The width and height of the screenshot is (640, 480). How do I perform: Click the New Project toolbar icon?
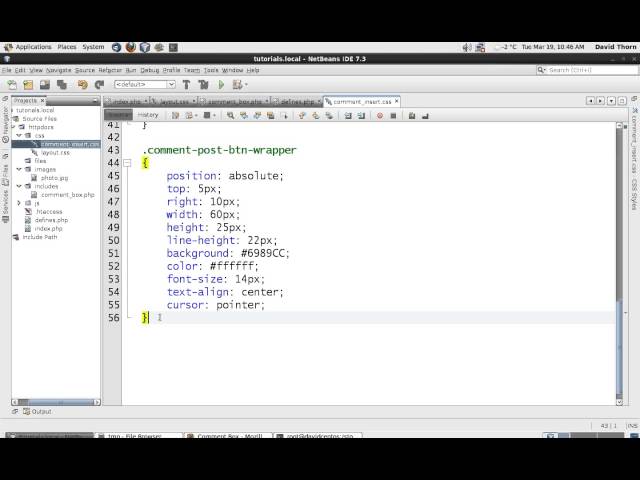[x=28, y=84]
